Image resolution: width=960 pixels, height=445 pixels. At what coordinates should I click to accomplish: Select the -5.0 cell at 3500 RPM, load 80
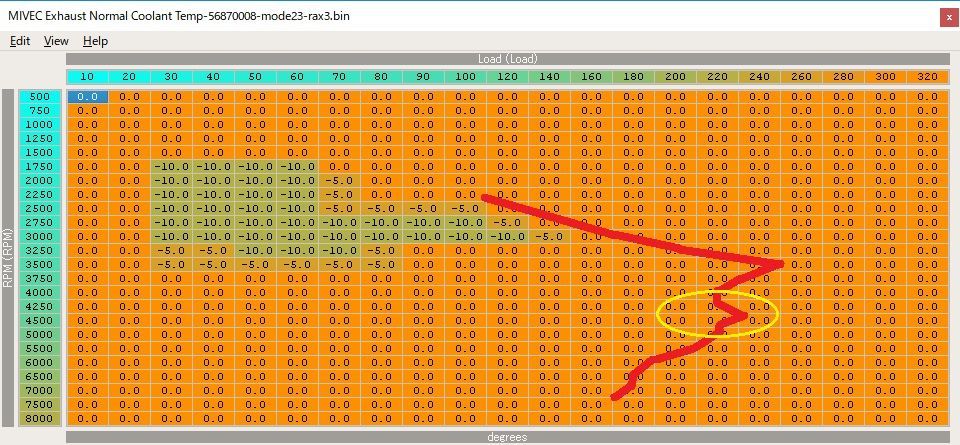(381, 264)
